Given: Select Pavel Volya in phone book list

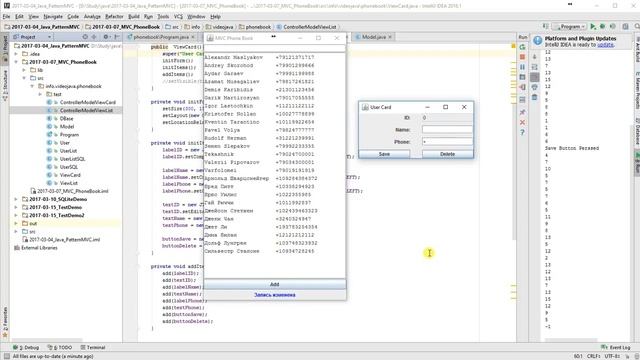Looking at the screenshot, I should (275, 130).
